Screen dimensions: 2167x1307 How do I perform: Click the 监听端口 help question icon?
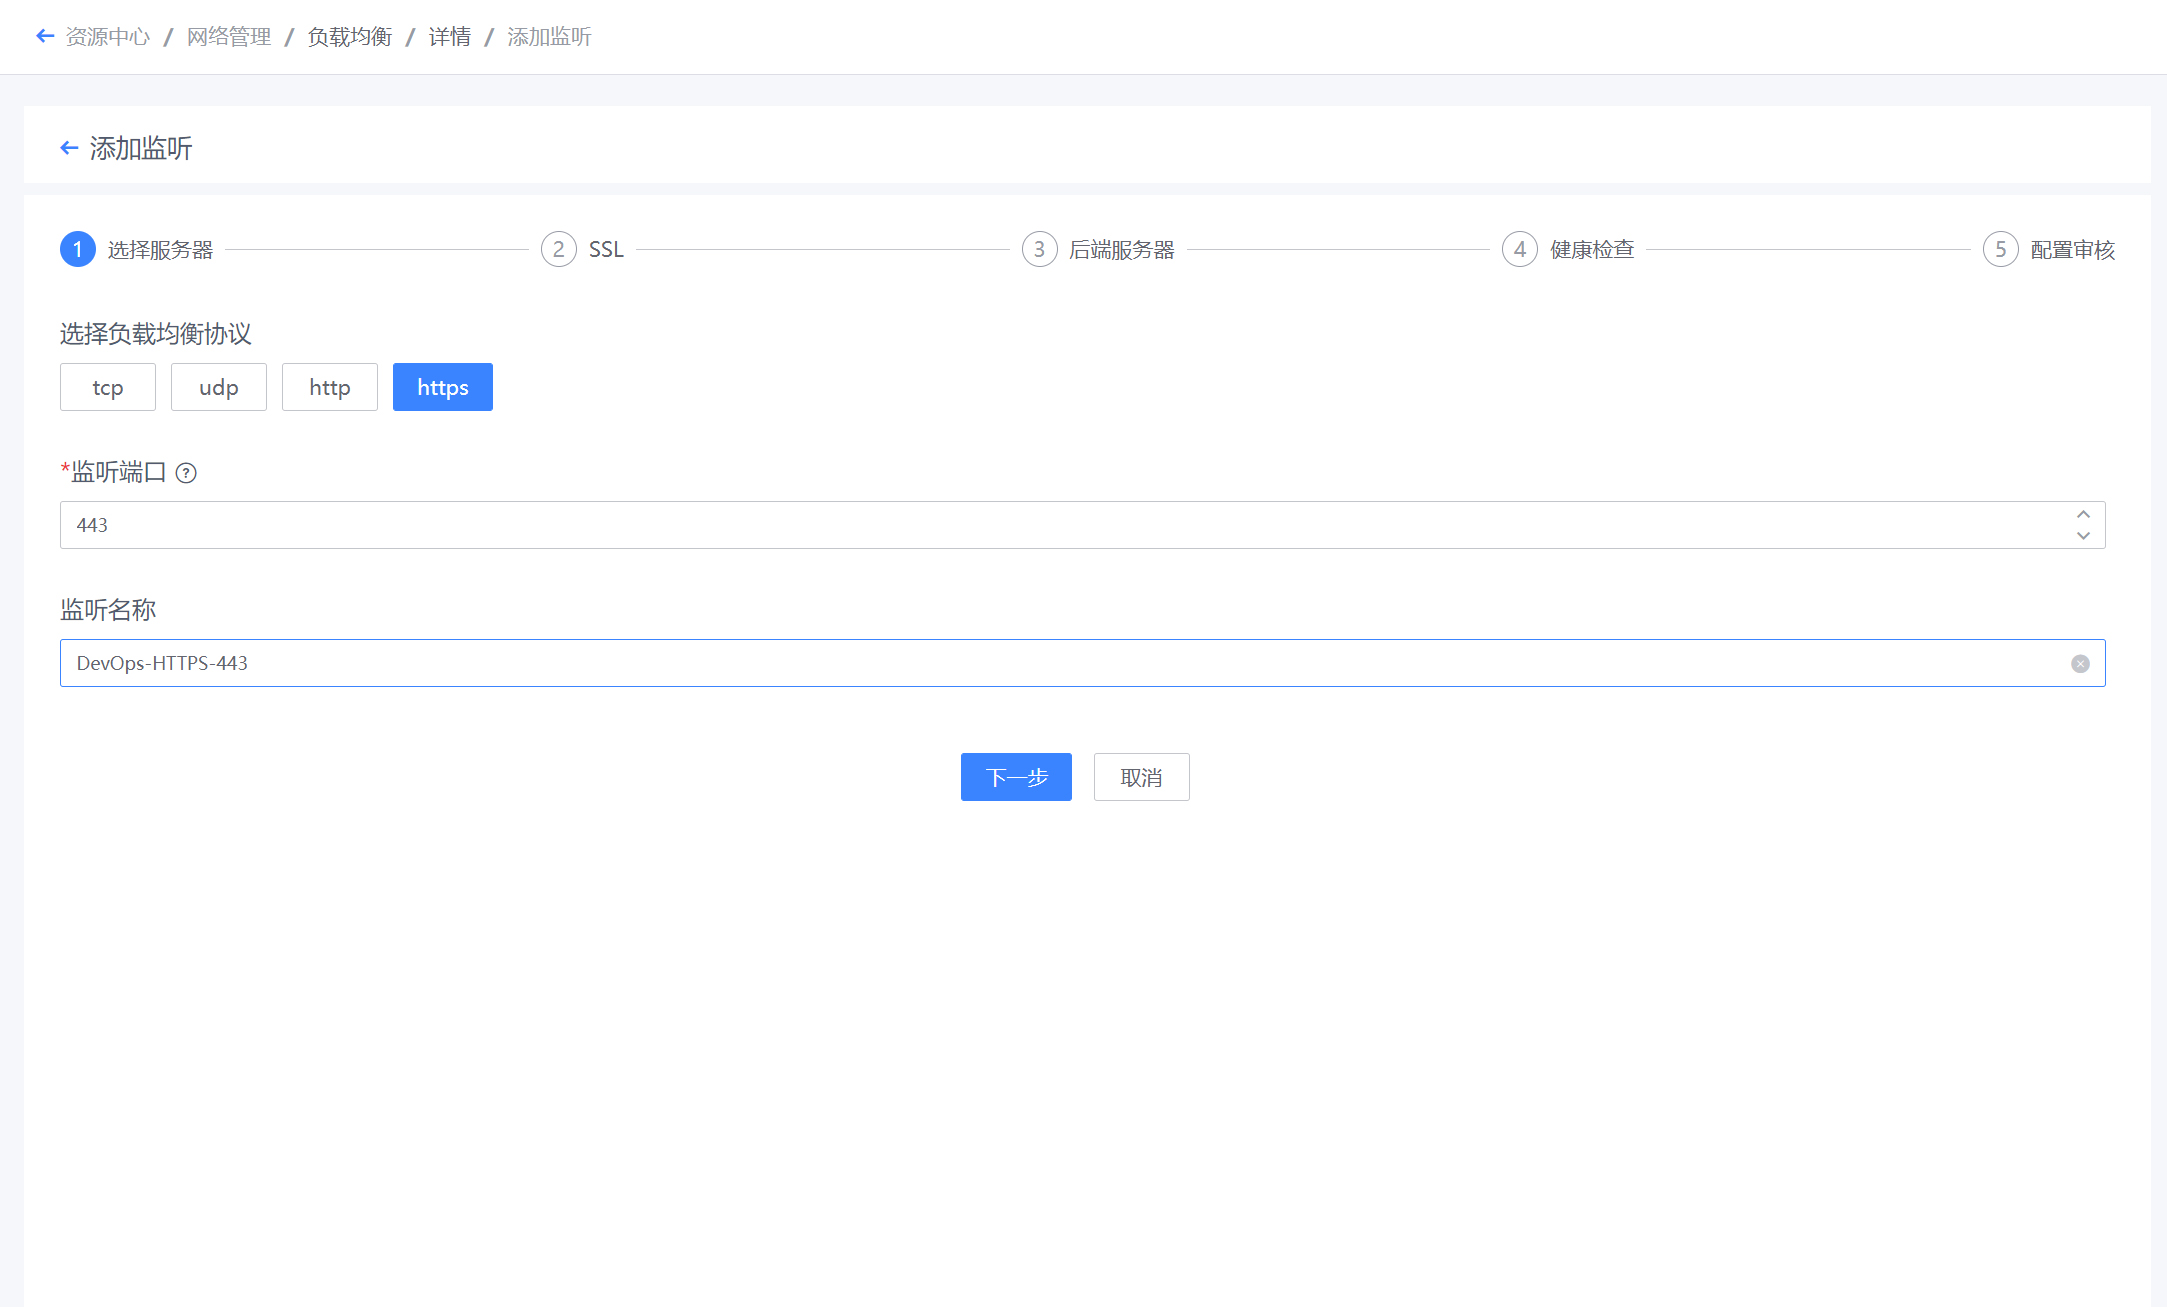(x=186, y=473)
